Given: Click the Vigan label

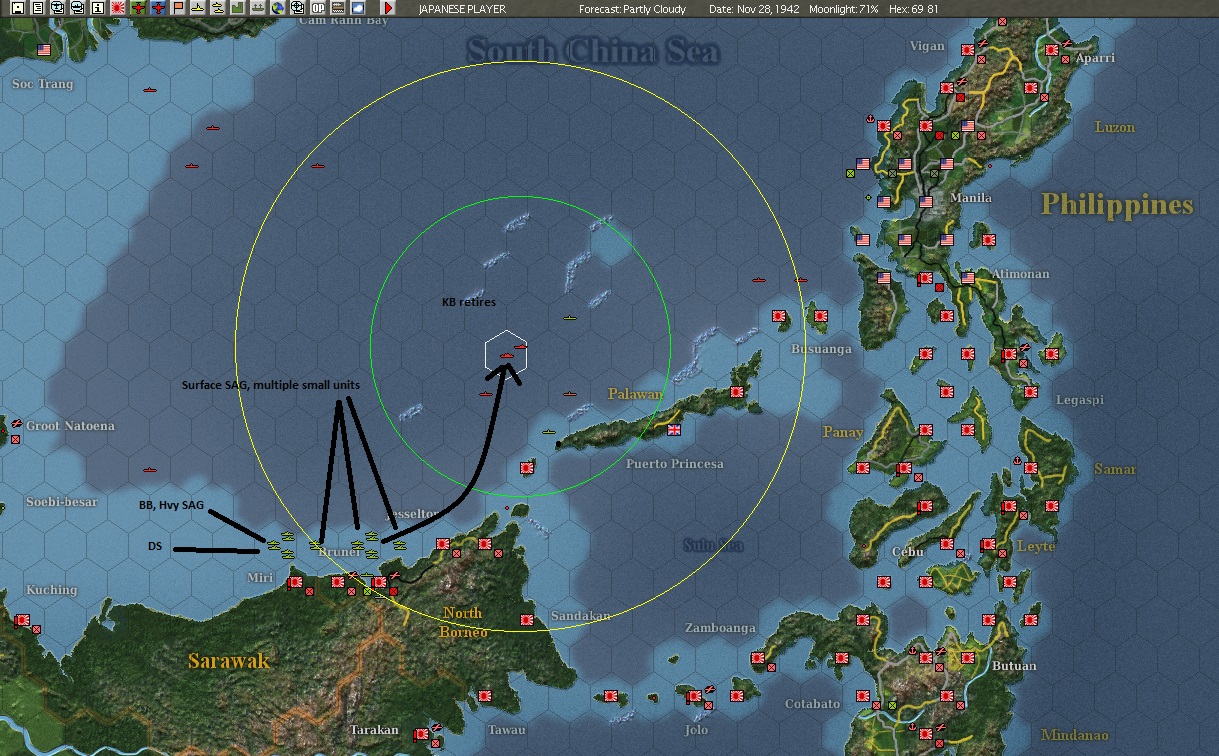Looking at the screenshot, I should click(927, 46).
